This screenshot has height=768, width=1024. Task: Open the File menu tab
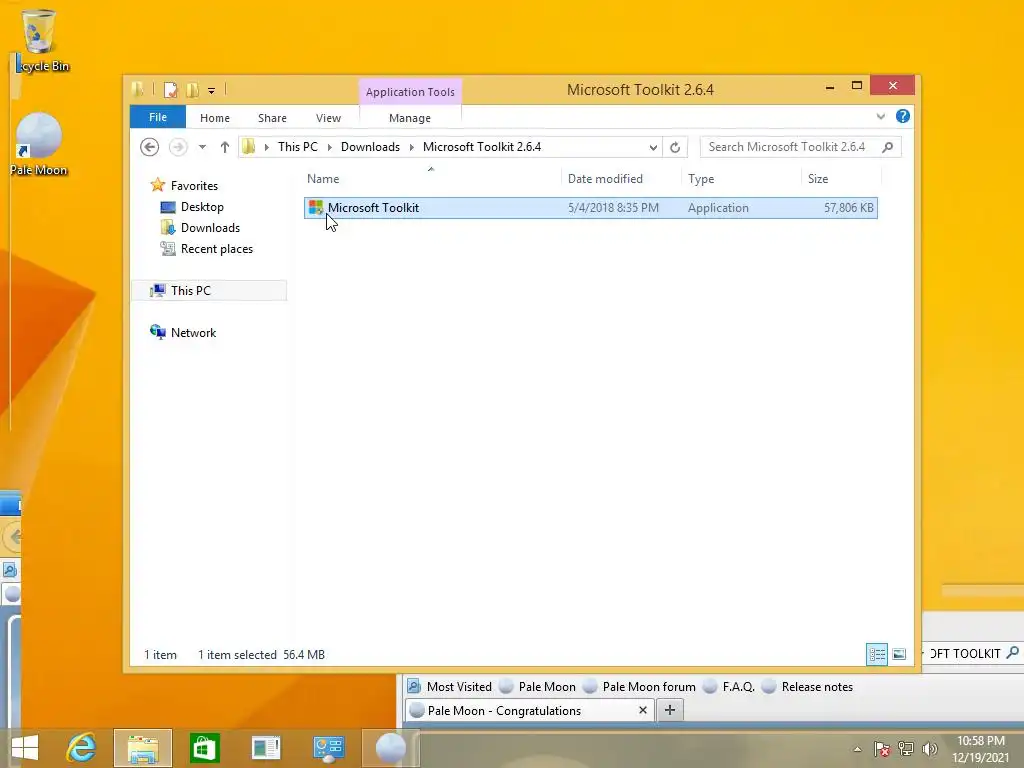158,117
